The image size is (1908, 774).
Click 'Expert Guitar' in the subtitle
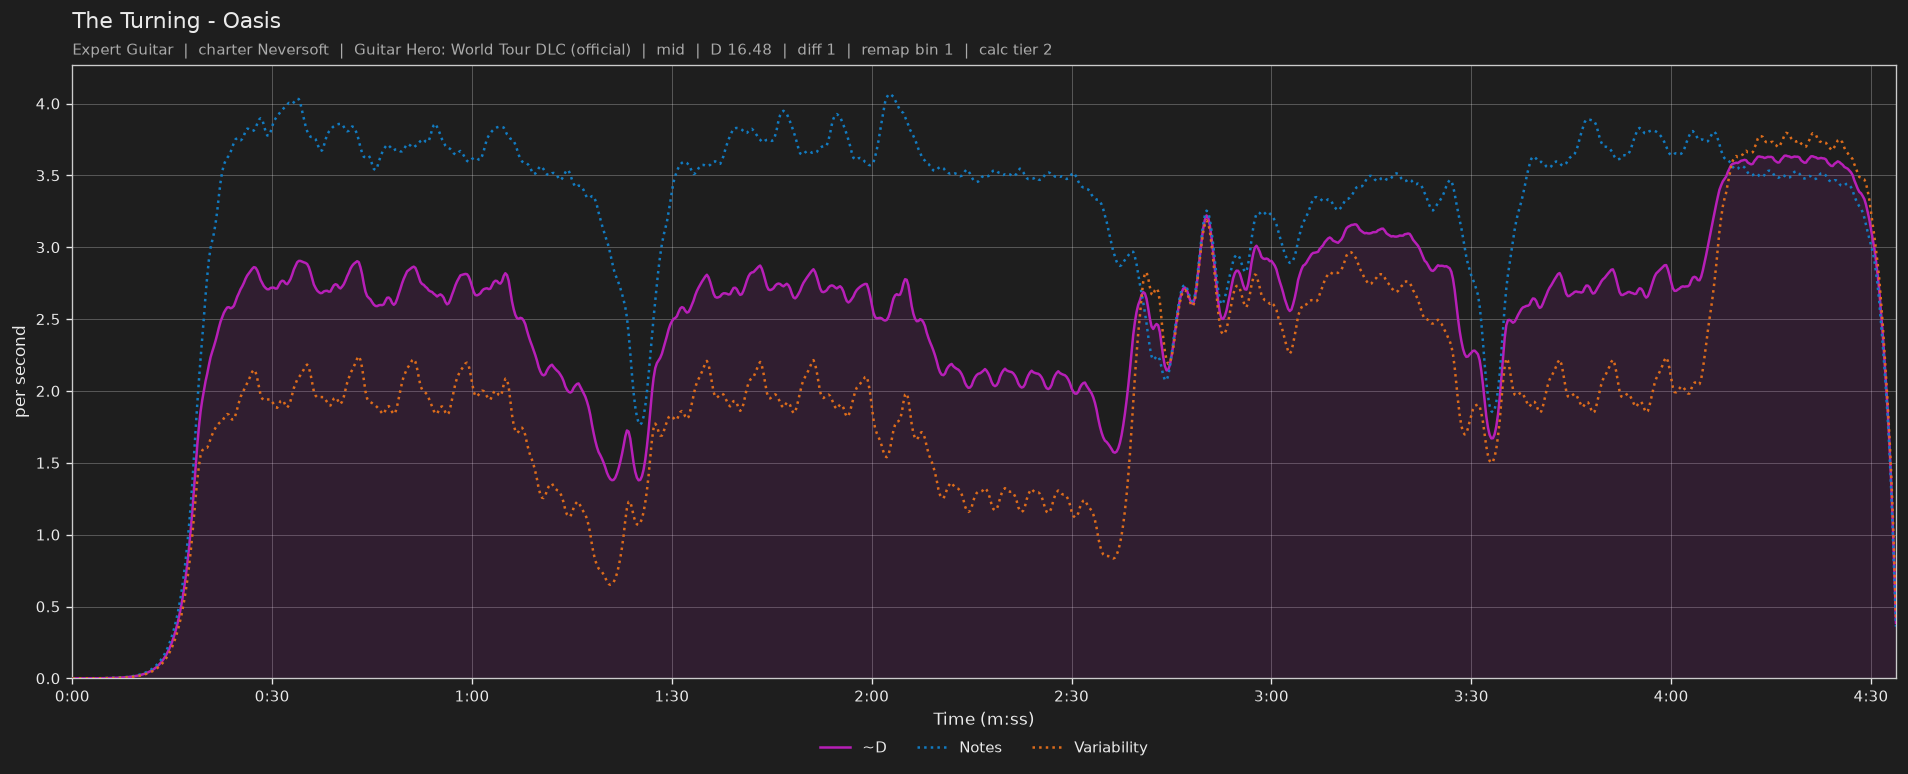tap(122, 50)
